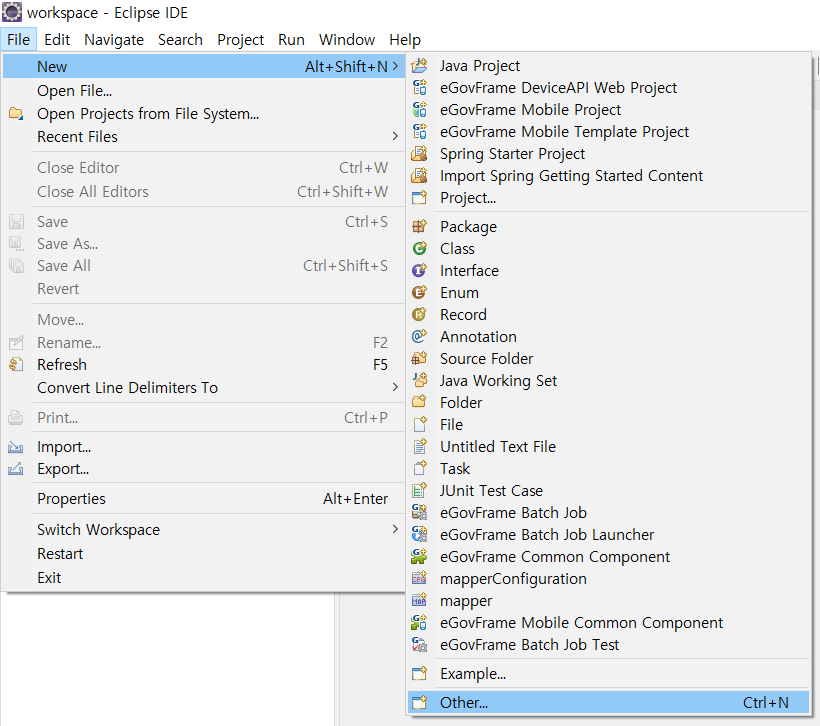Choose Restart from File menu
The image size is (820, 726).
203,553
